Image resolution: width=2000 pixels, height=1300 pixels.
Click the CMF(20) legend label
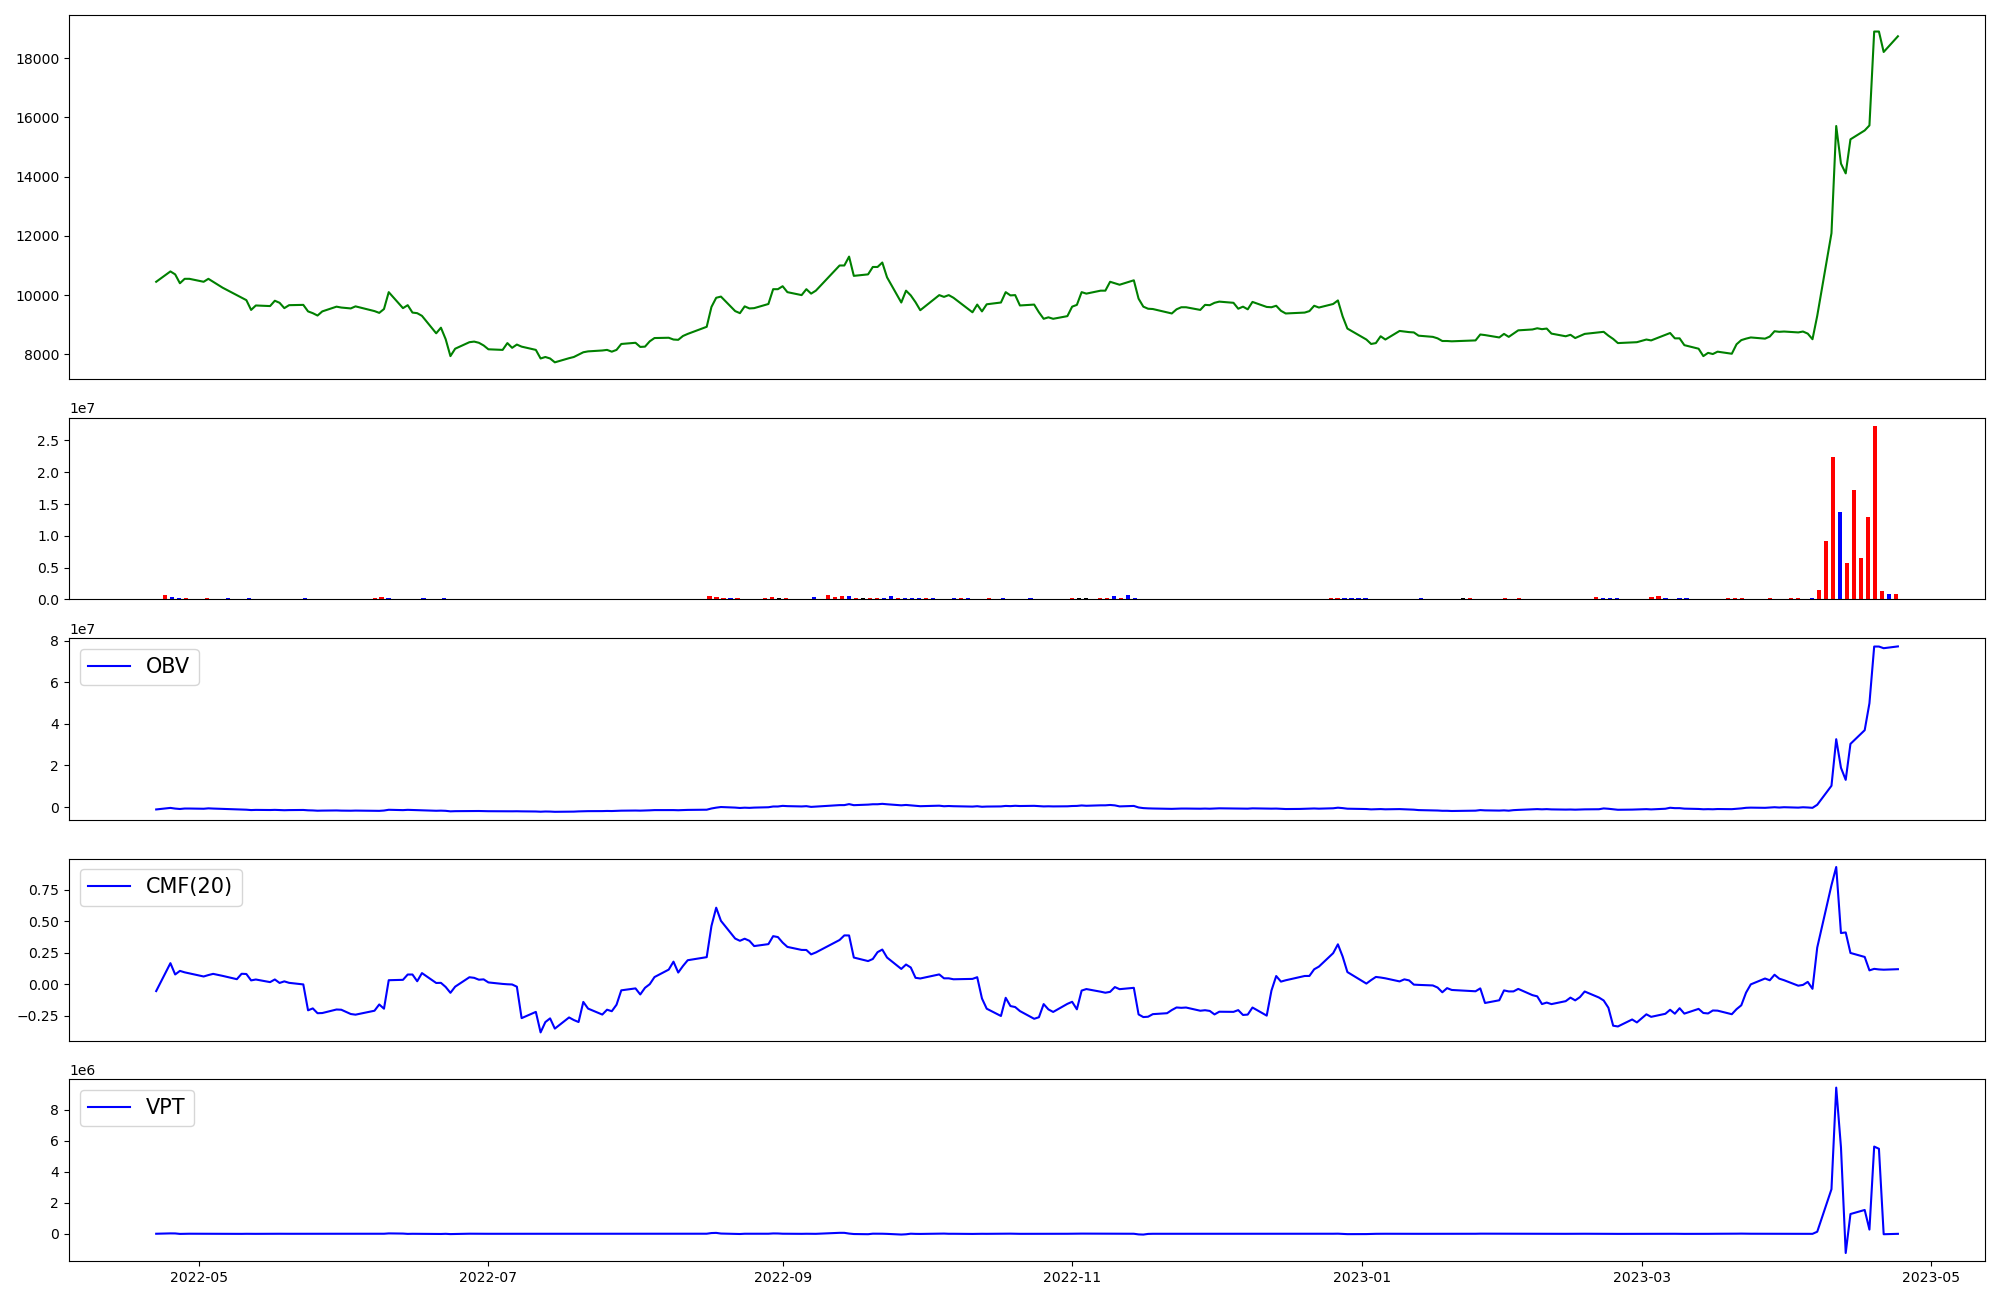pos(188,886)
